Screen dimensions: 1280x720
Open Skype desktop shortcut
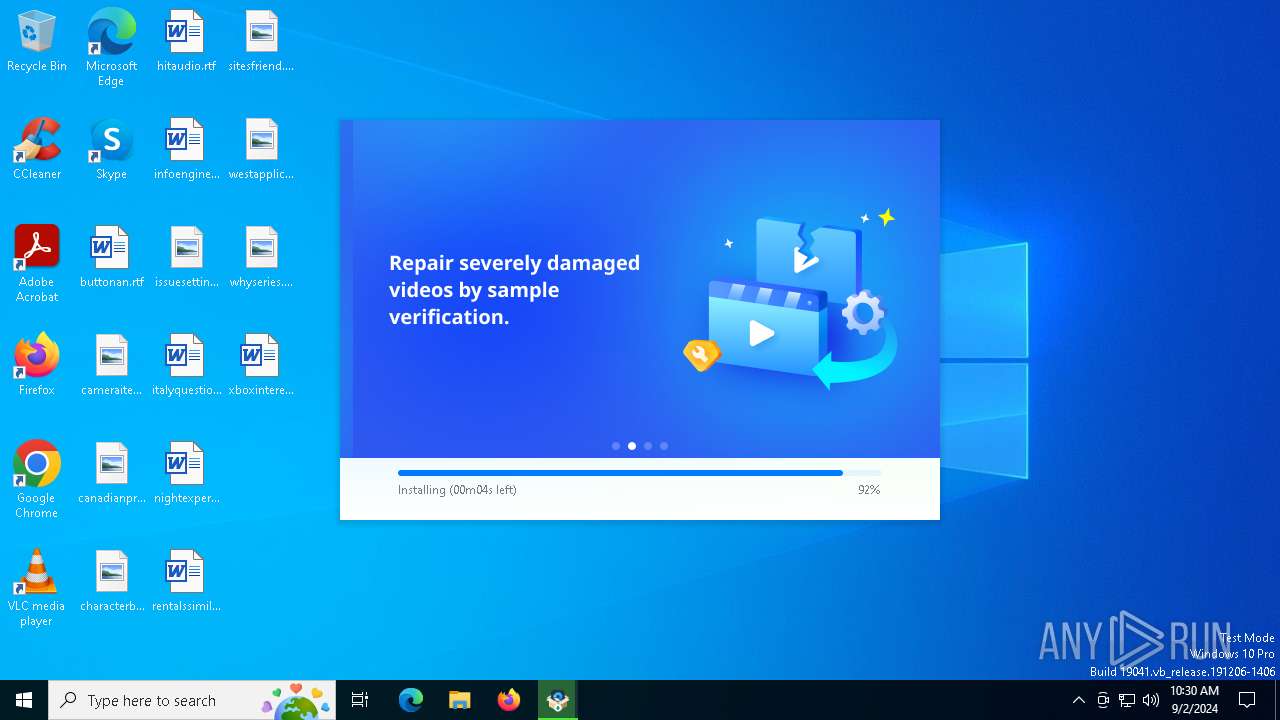(x=111, y=150)
